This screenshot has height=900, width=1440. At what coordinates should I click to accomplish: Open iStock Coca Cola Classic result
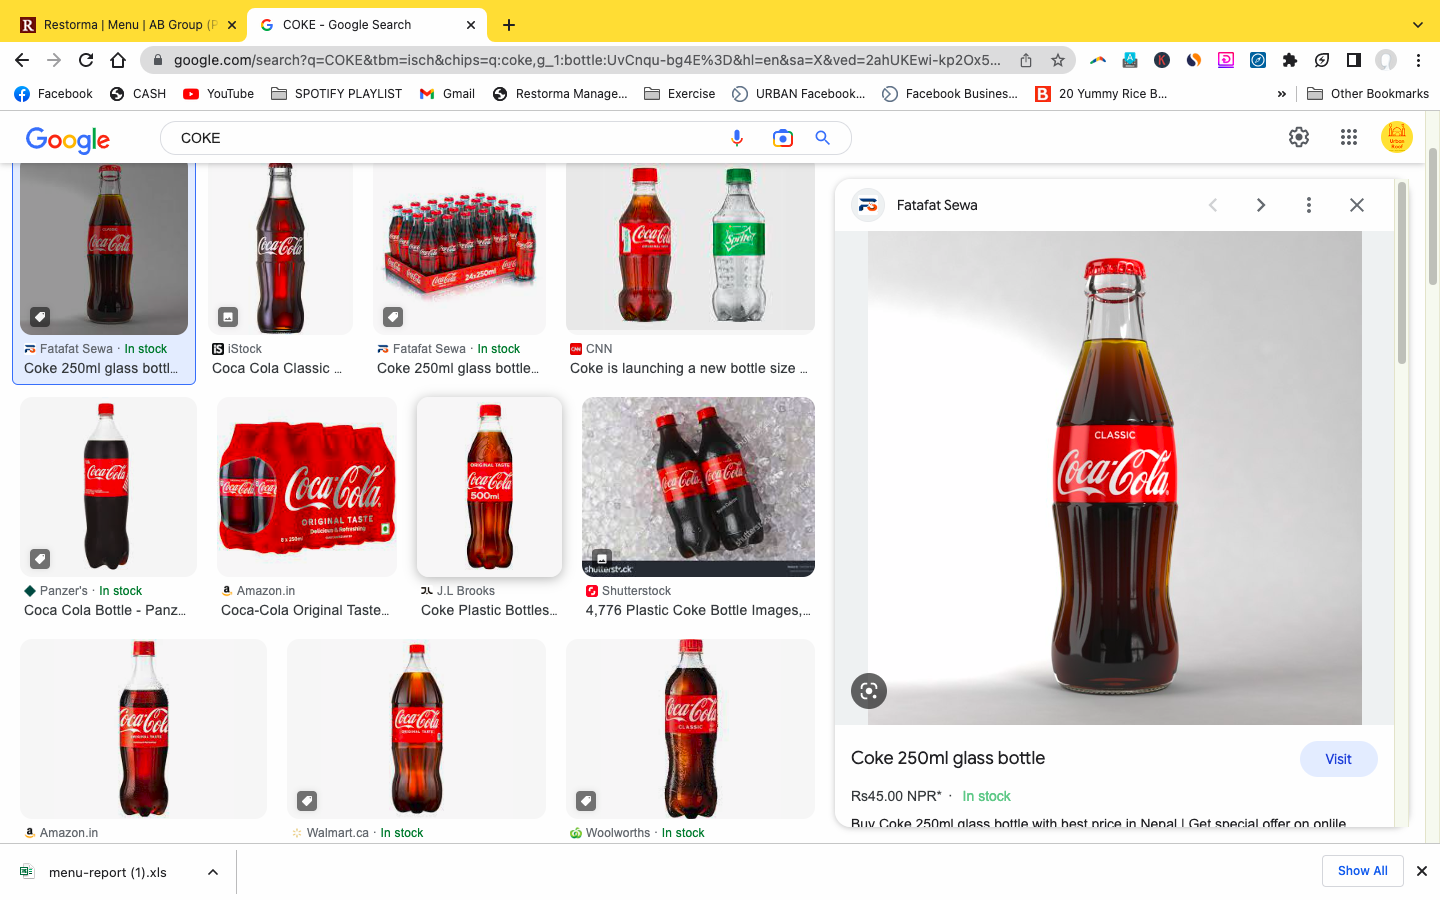click(x=277, y=368)
